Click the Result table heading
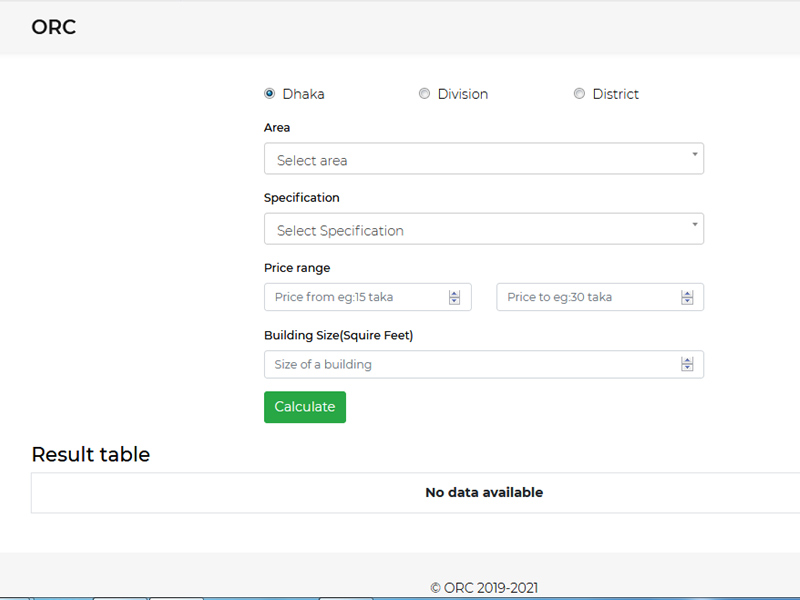The width and height of the screenshot is (800, 600). coord(91,454)
